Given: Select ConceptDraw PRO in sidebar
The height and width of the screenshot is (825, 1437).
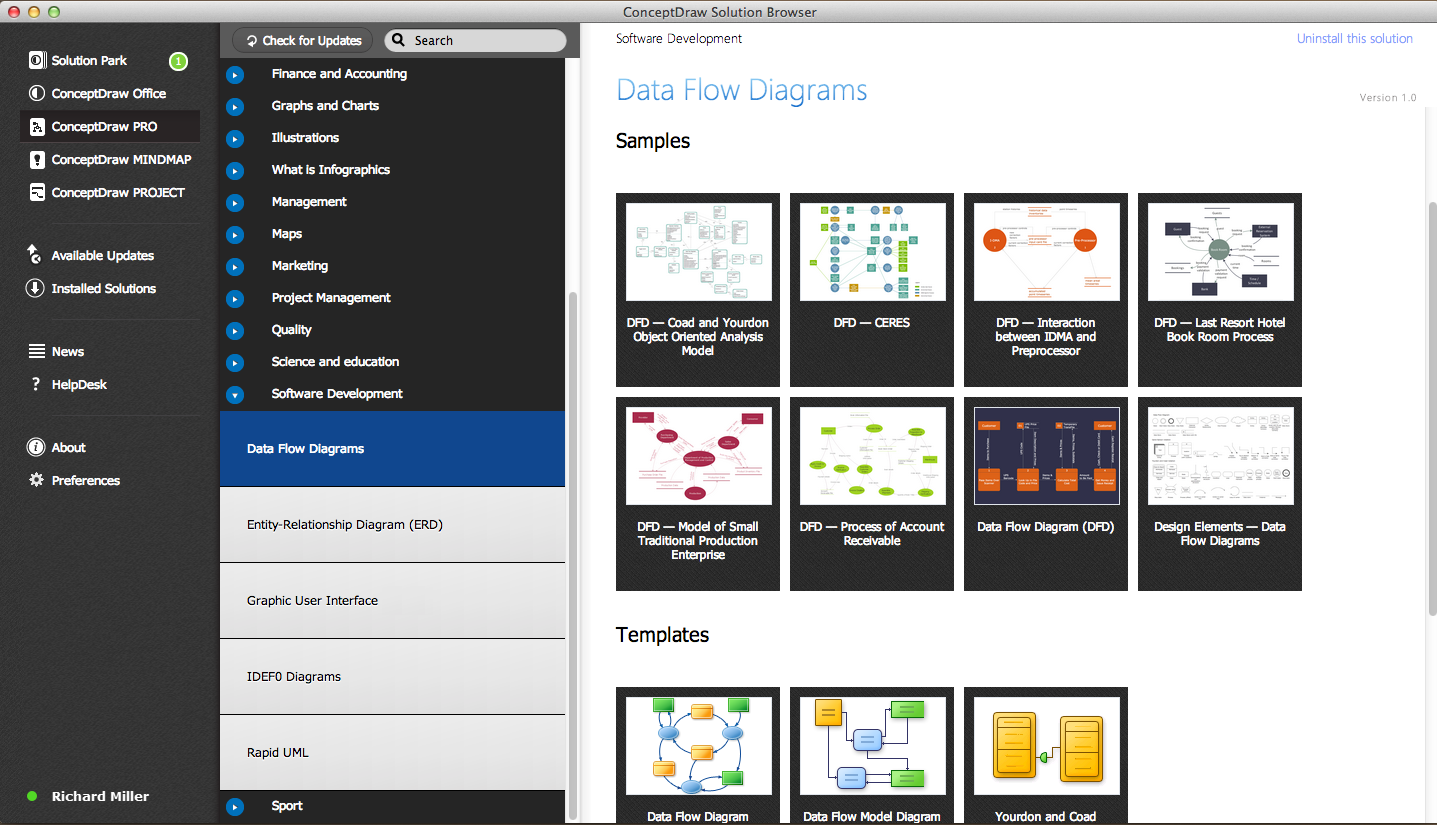Looking at the screenshot, I should point(110,126).
